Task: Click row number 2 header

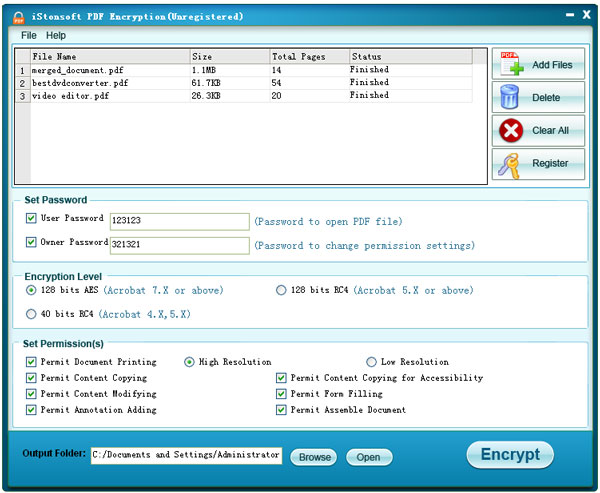Action: coord(23,83)
